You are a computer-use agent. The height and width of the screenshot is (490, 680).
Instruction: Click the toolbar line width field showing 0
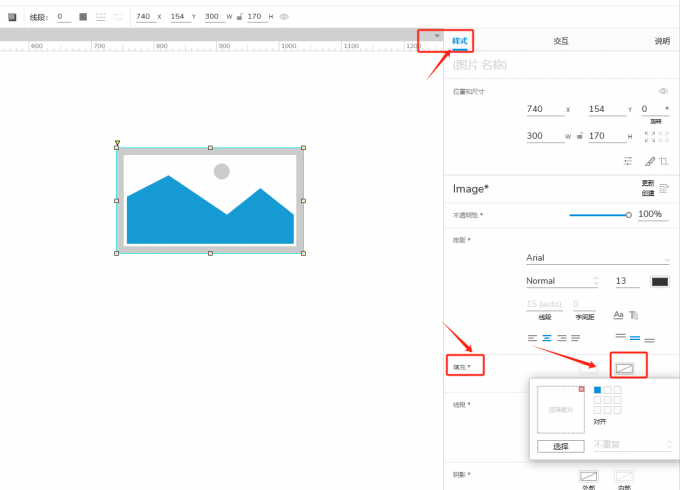[64, 17]
